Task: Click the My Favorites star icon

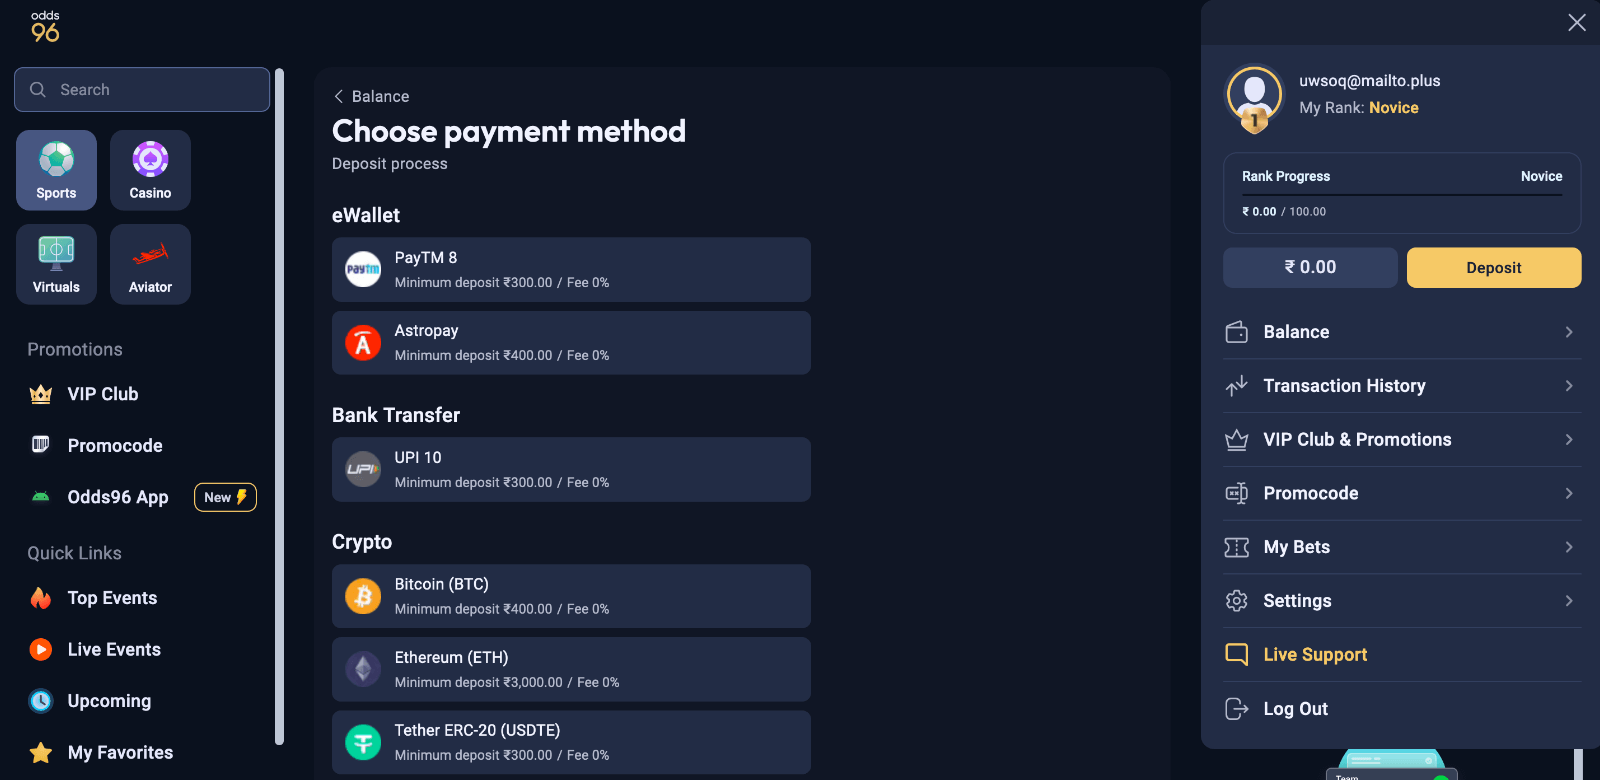Action: click(39, 752)
